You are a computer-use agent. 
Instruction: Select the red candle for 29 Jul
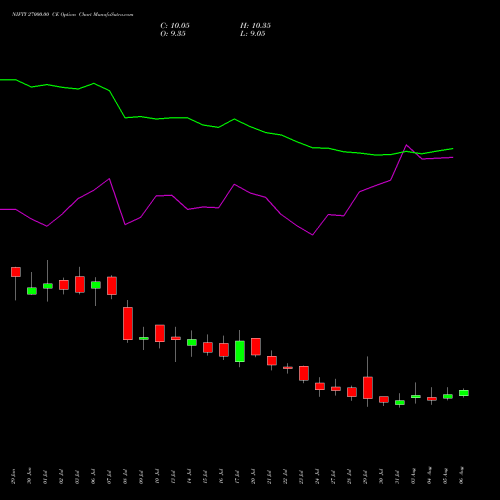click(x=368, y=388)
